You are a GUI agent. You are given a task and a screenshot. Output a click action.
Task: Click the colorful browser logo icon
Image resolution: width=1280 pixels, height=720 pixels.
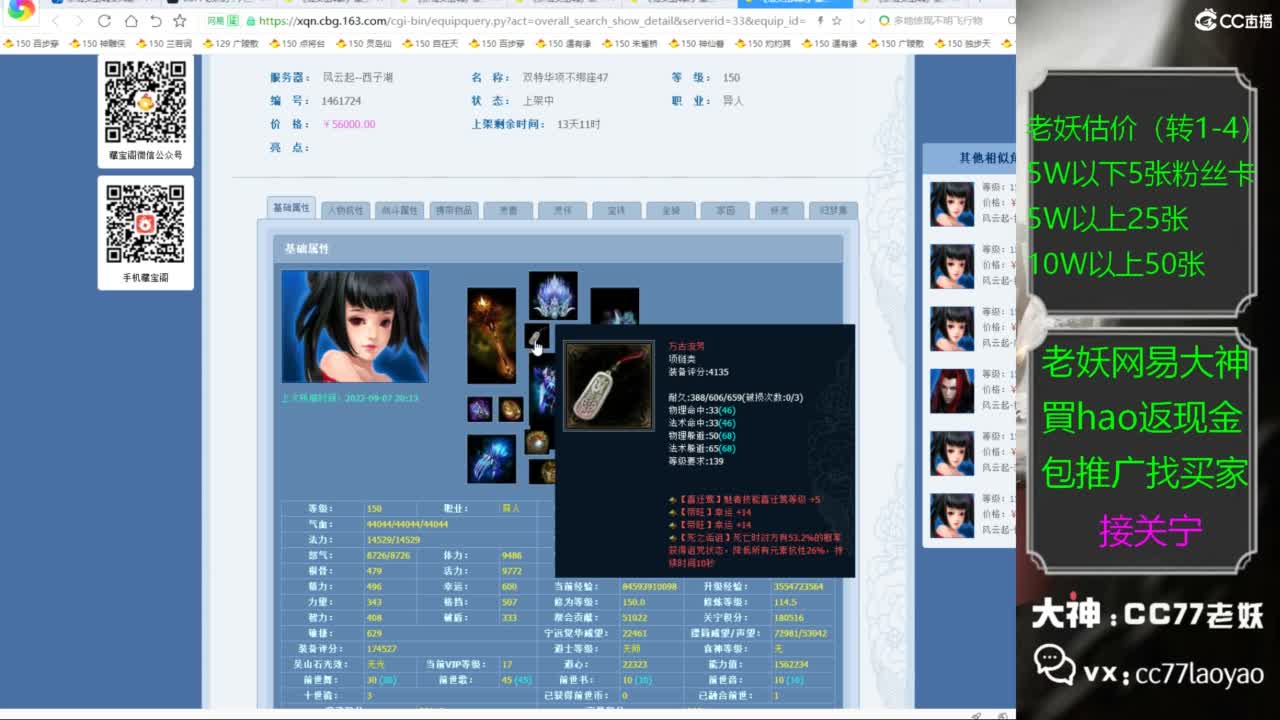coord(21,9)
